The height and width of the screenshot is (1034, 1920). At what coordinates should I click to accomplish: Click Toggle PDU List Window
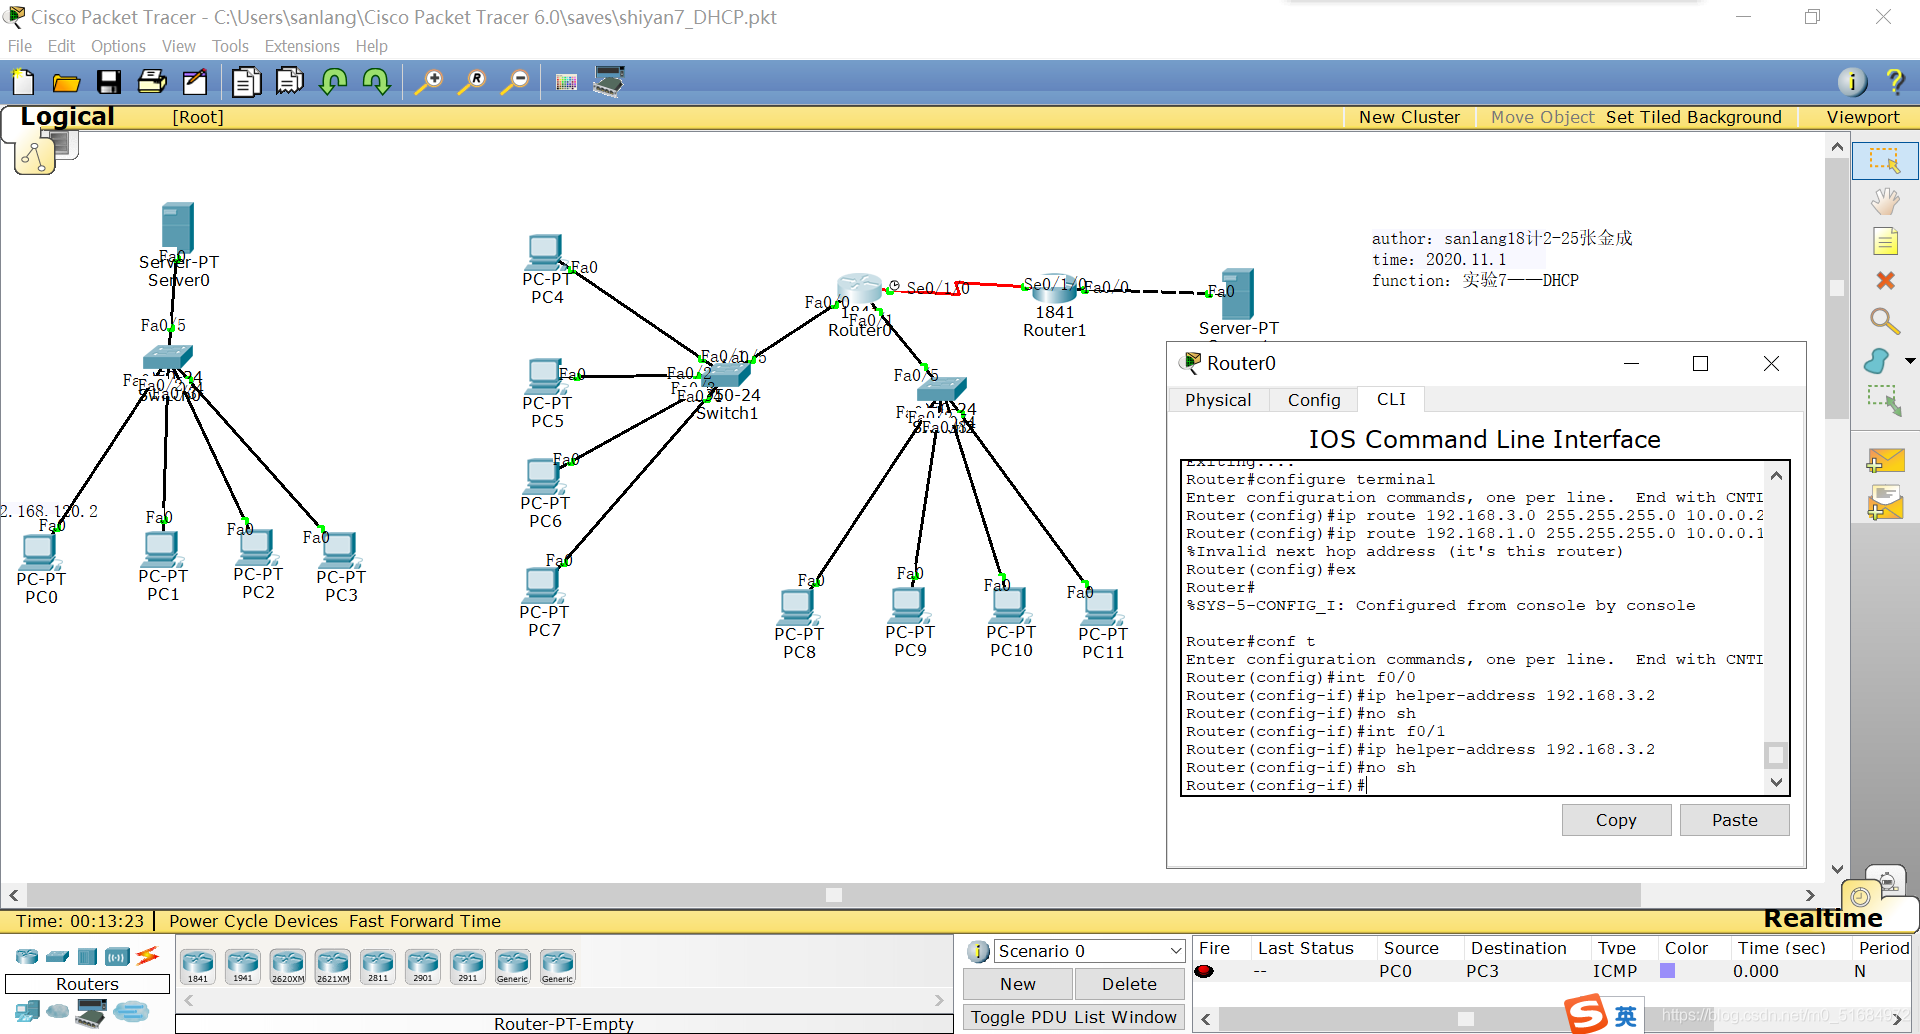pos(1074,1017)
